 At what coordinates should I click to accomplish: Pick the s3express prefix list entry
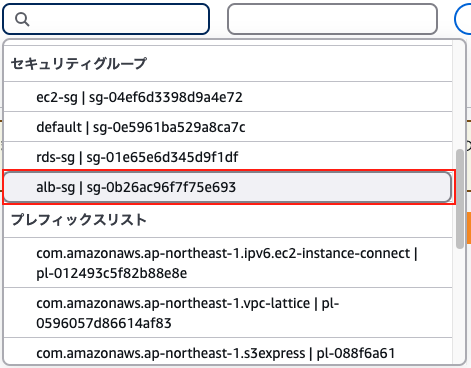[228, 351]
